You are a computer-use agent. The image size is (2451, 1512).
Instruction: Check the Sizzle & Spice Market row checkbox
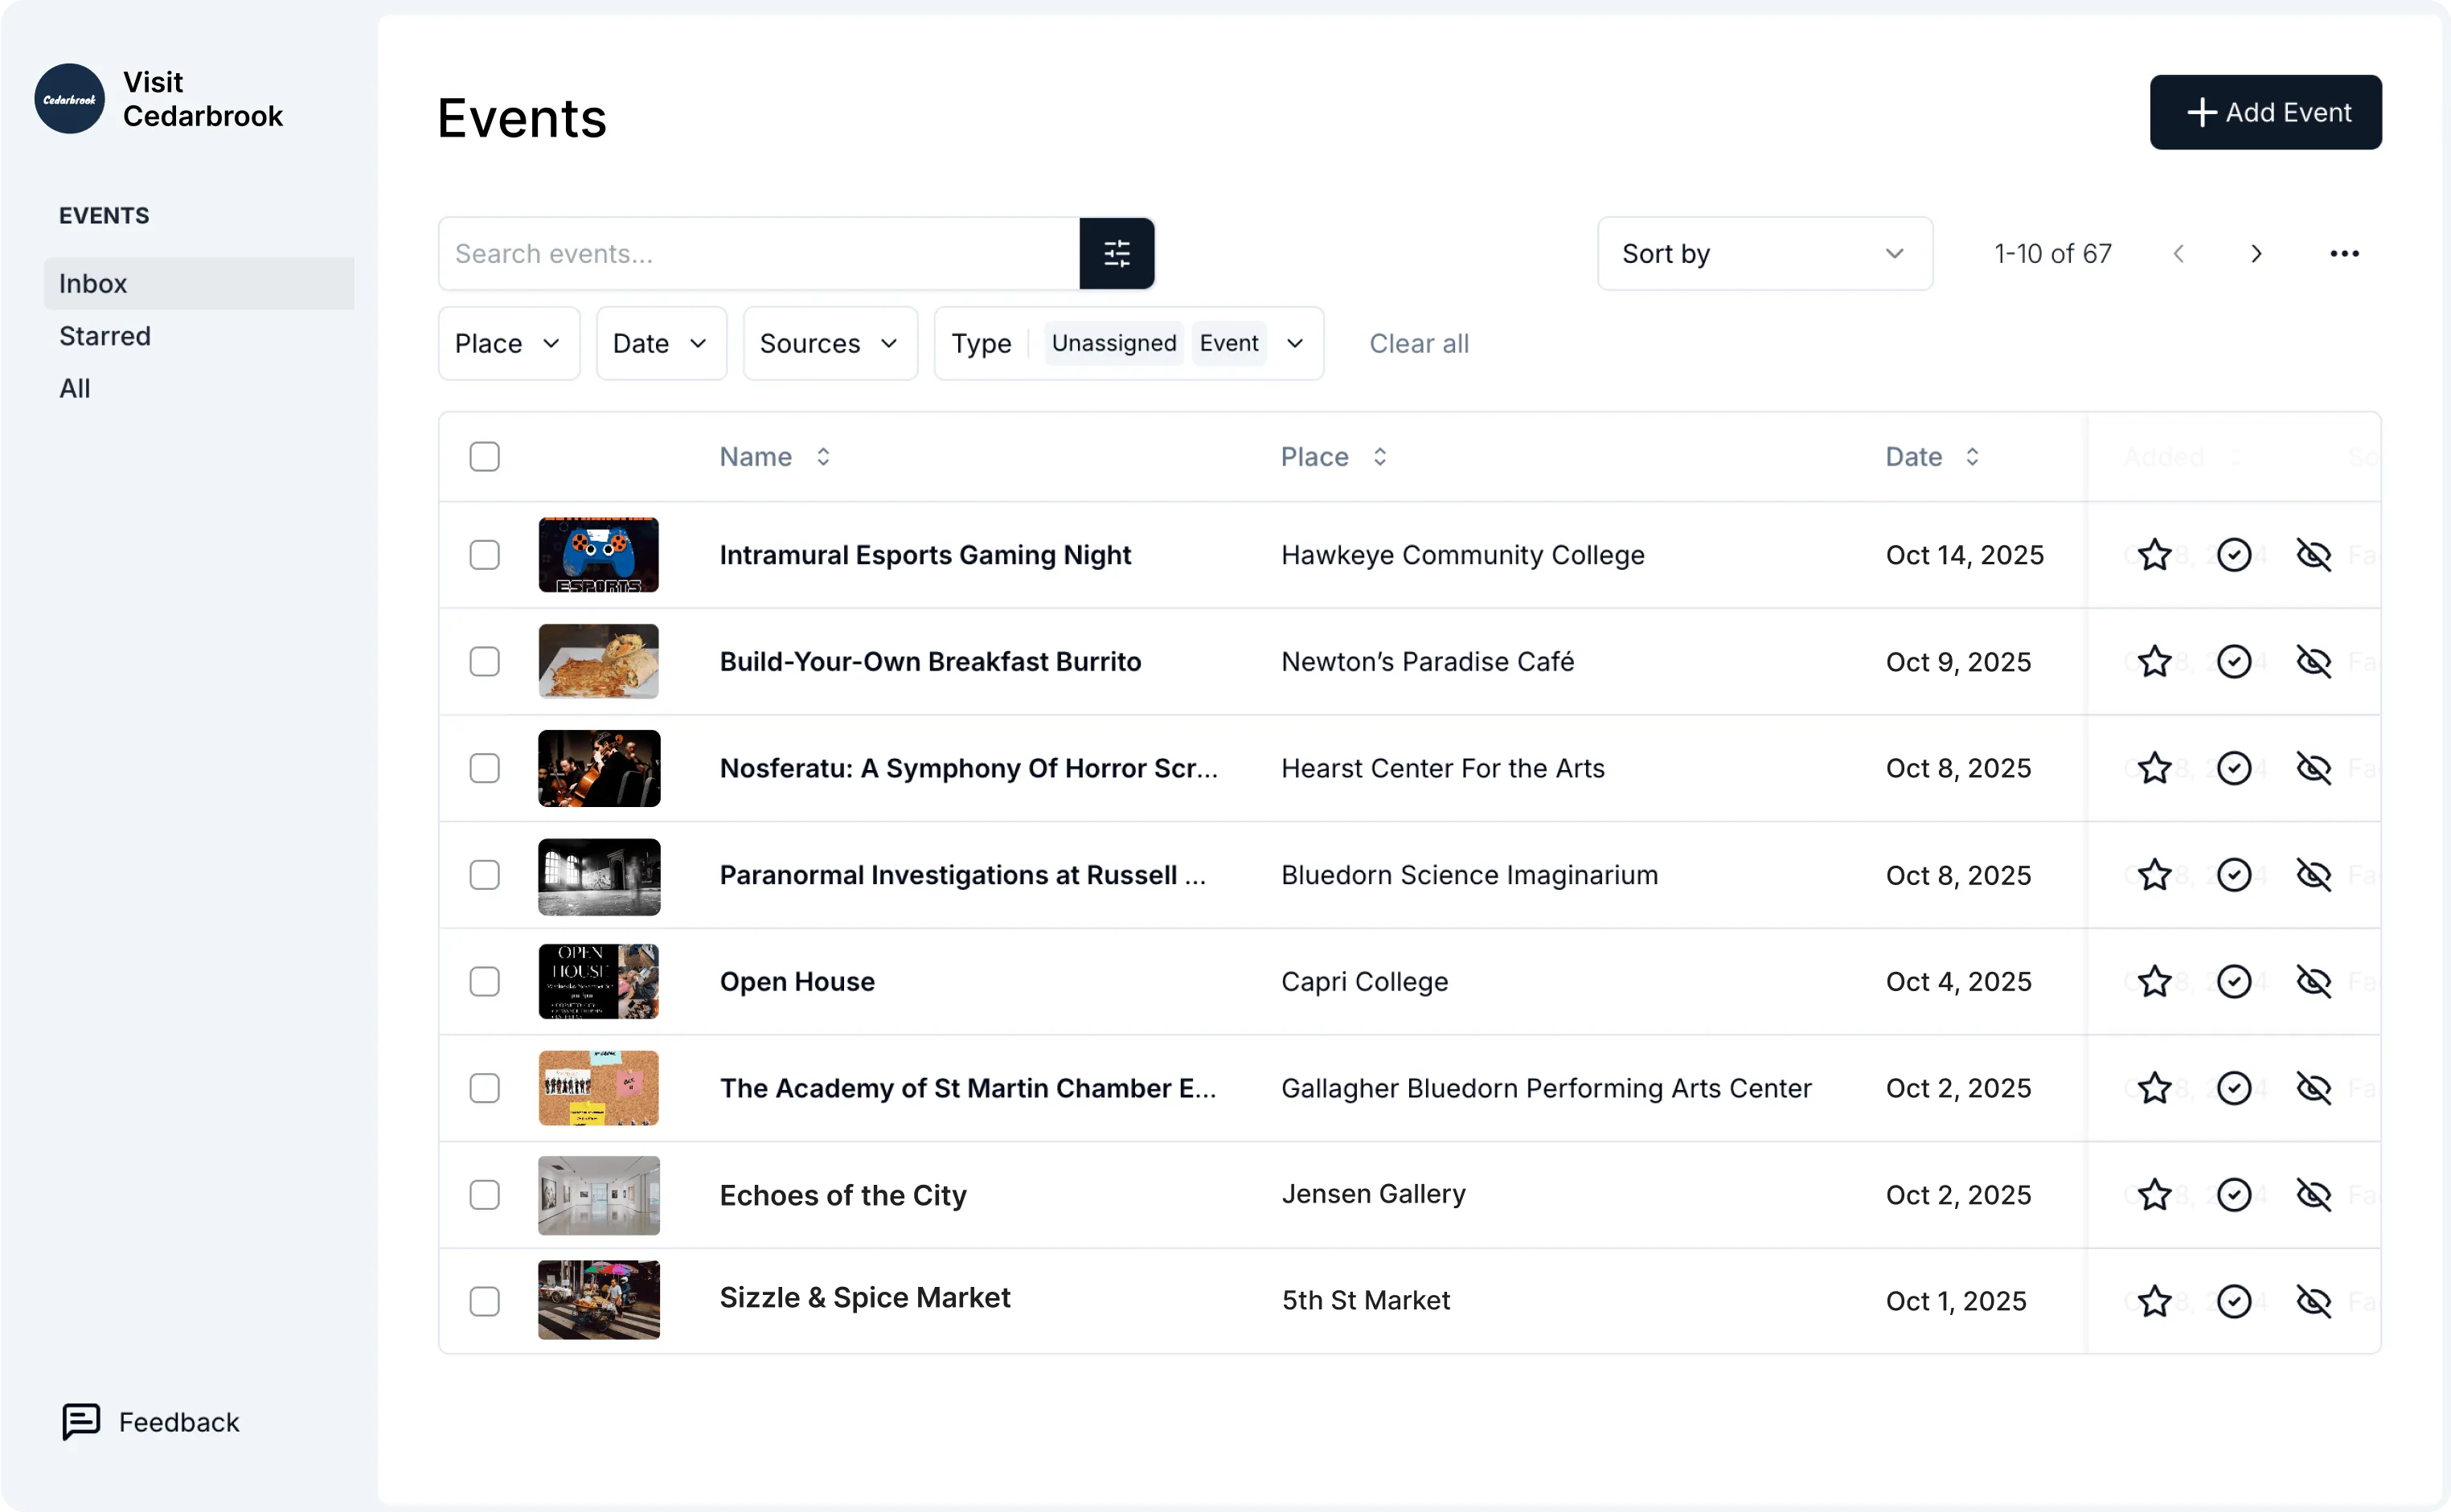pos(484,1301)
